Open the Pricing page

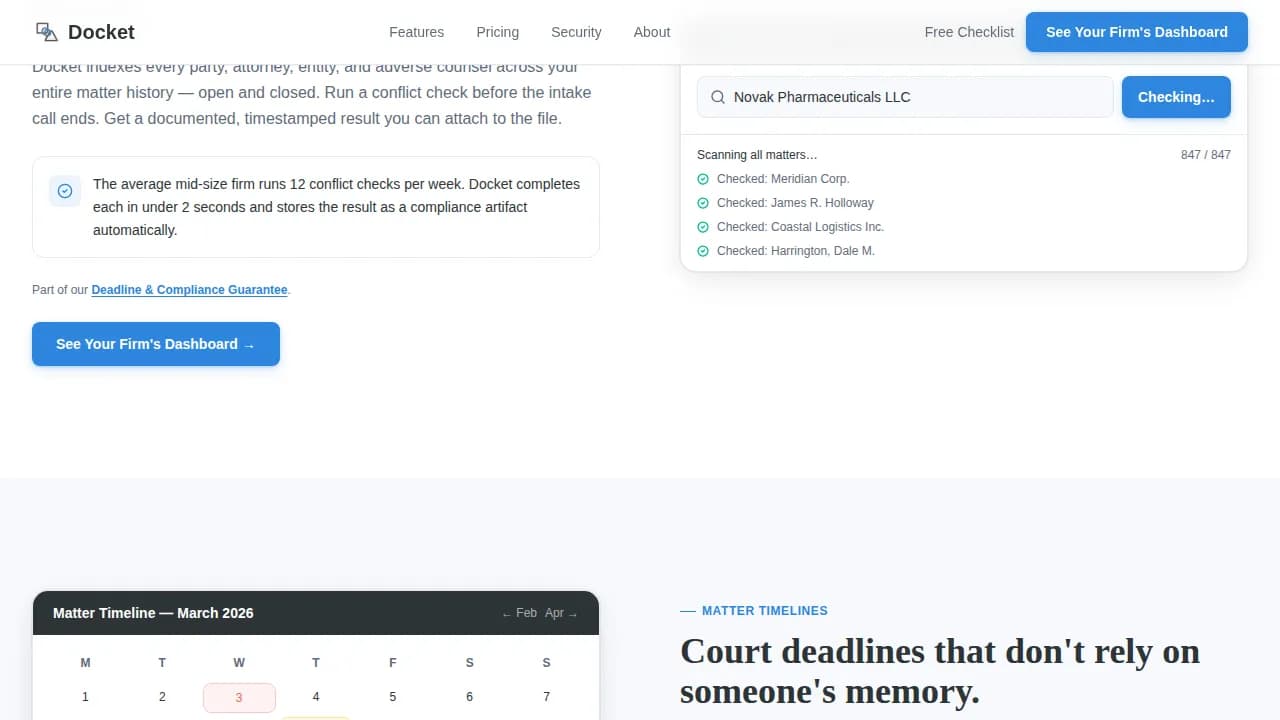(x=497, y=31)
